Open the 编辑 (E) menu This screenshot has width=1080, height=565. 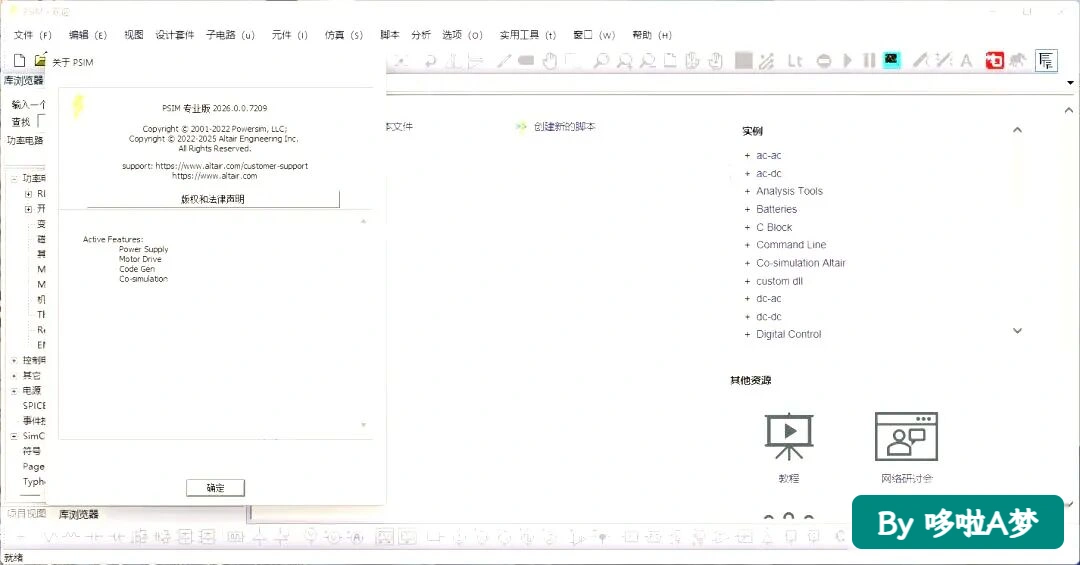[87, 35]
